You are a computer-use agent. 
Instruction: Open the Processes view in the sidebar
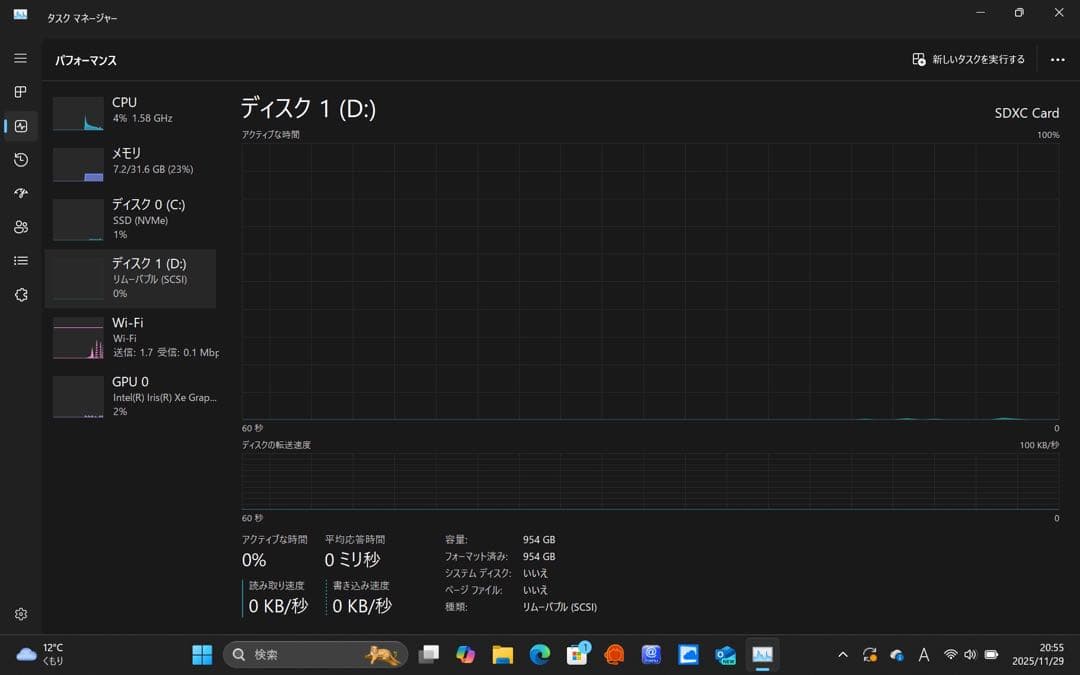click(19, 91)
